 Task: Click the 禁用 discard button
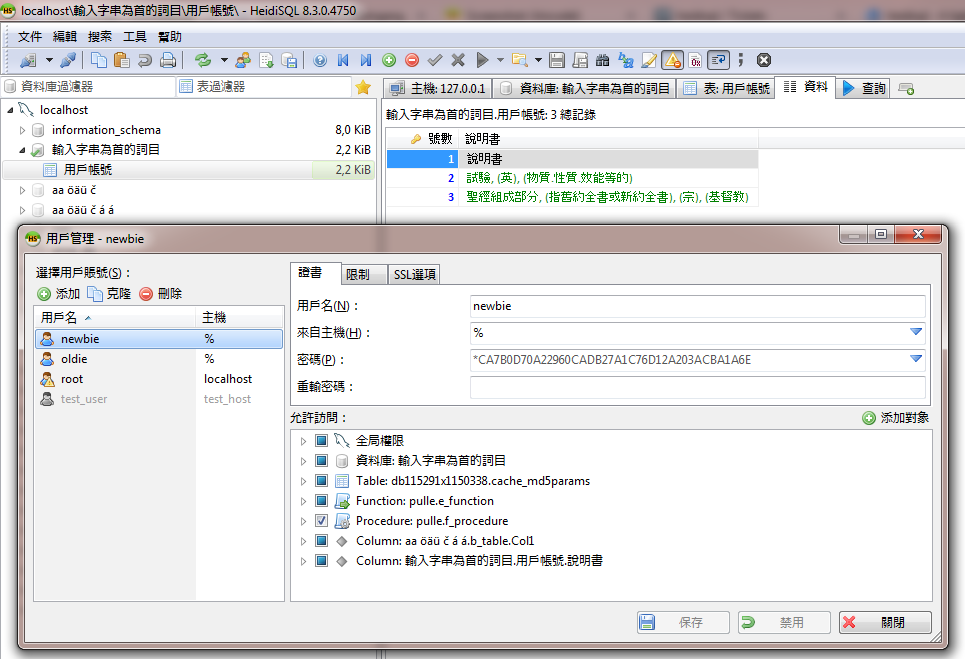coord(784,623)
